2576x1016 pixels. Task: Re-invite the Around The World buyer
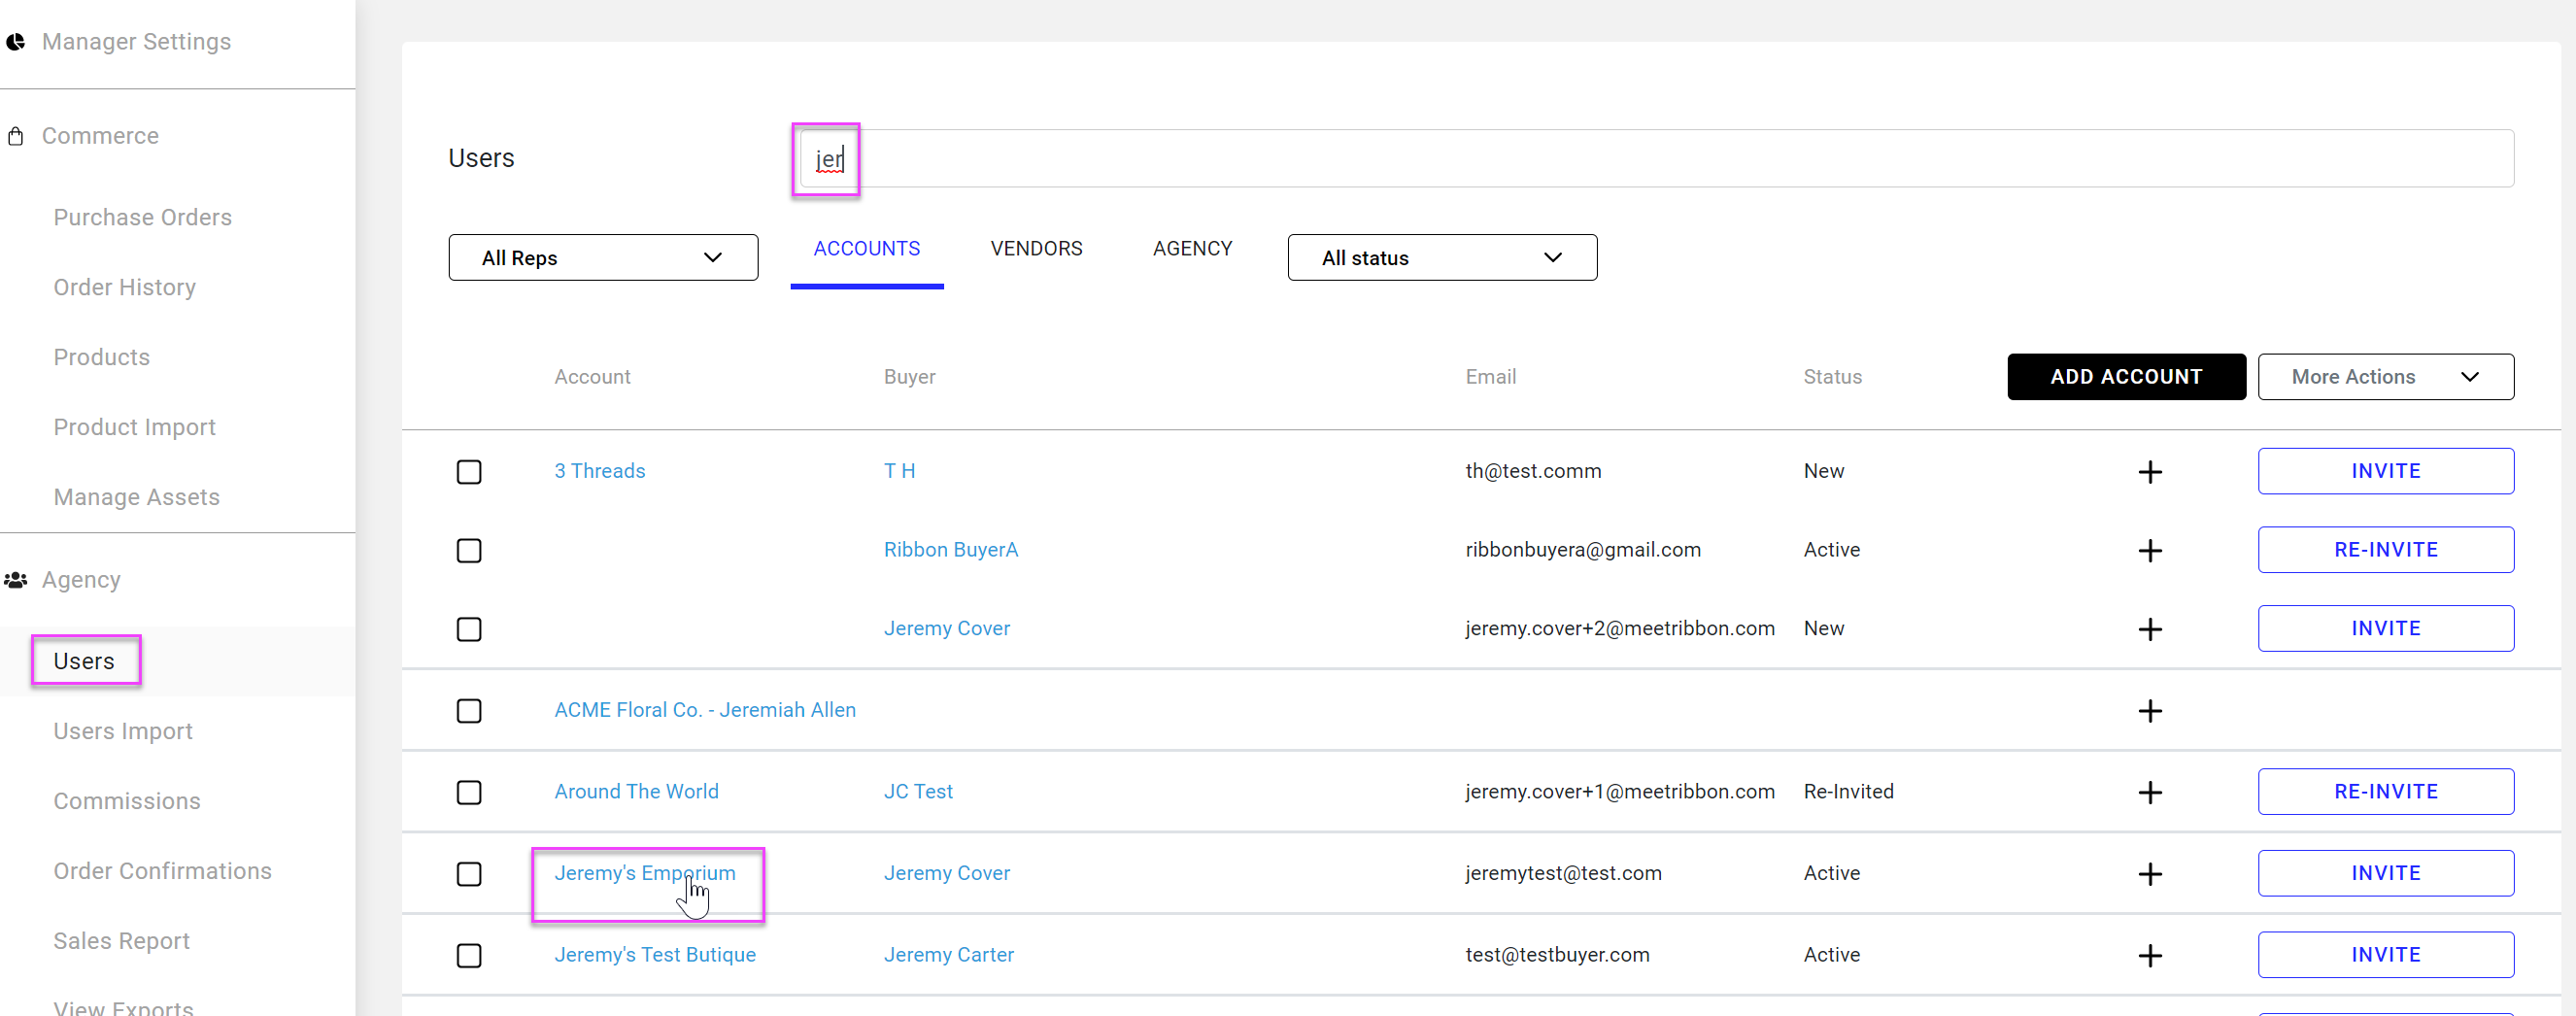point(2384,792)
